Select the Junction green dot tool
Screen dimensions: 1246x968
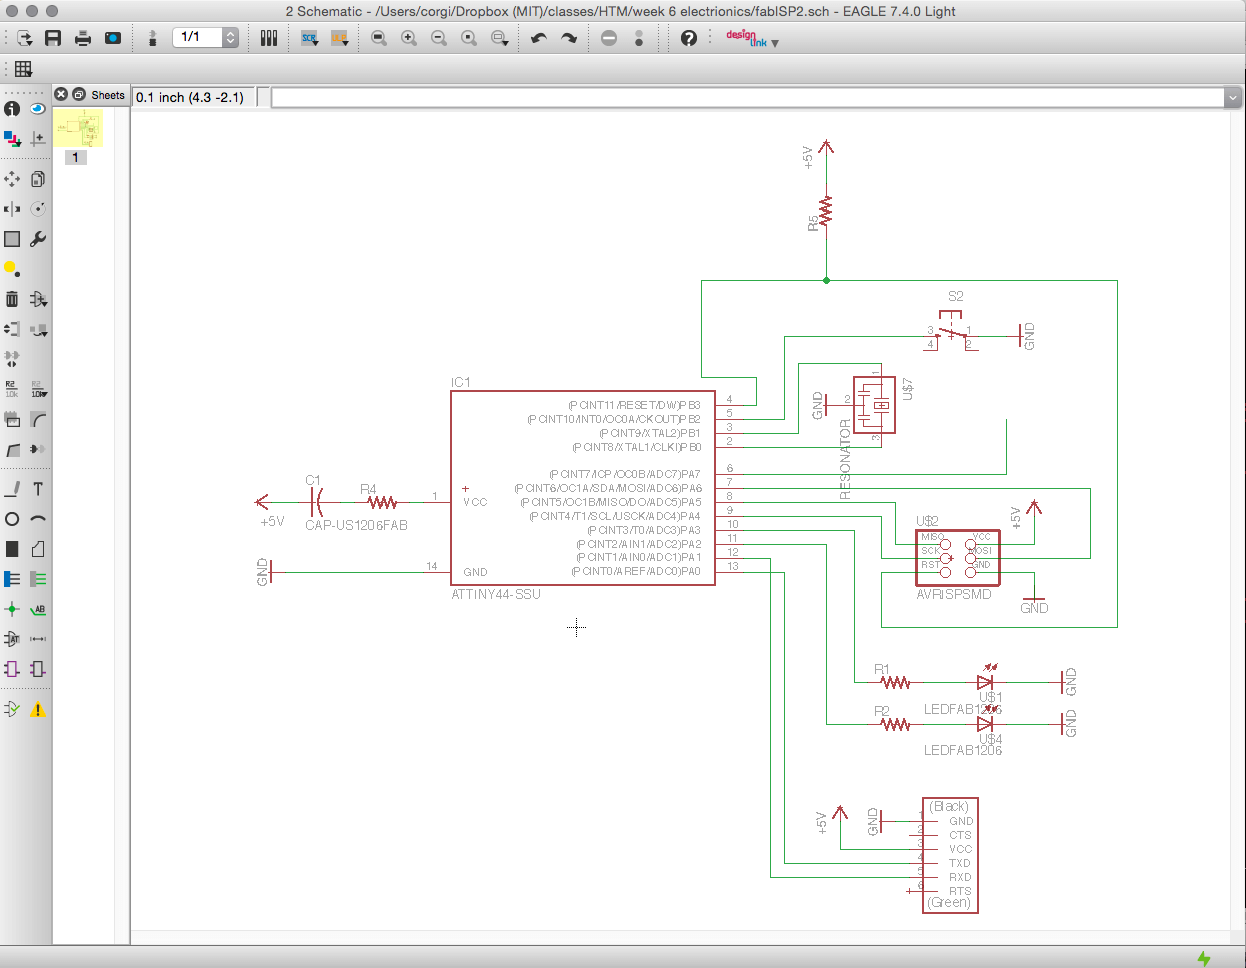click(12, 609)
